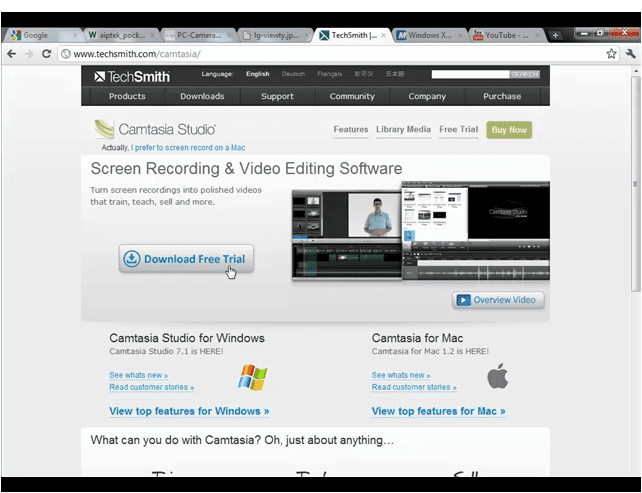Image resolution: width=642 pixels, height=493 pixels.
Task: Click the browser back arrow
Action: (11, 54)
